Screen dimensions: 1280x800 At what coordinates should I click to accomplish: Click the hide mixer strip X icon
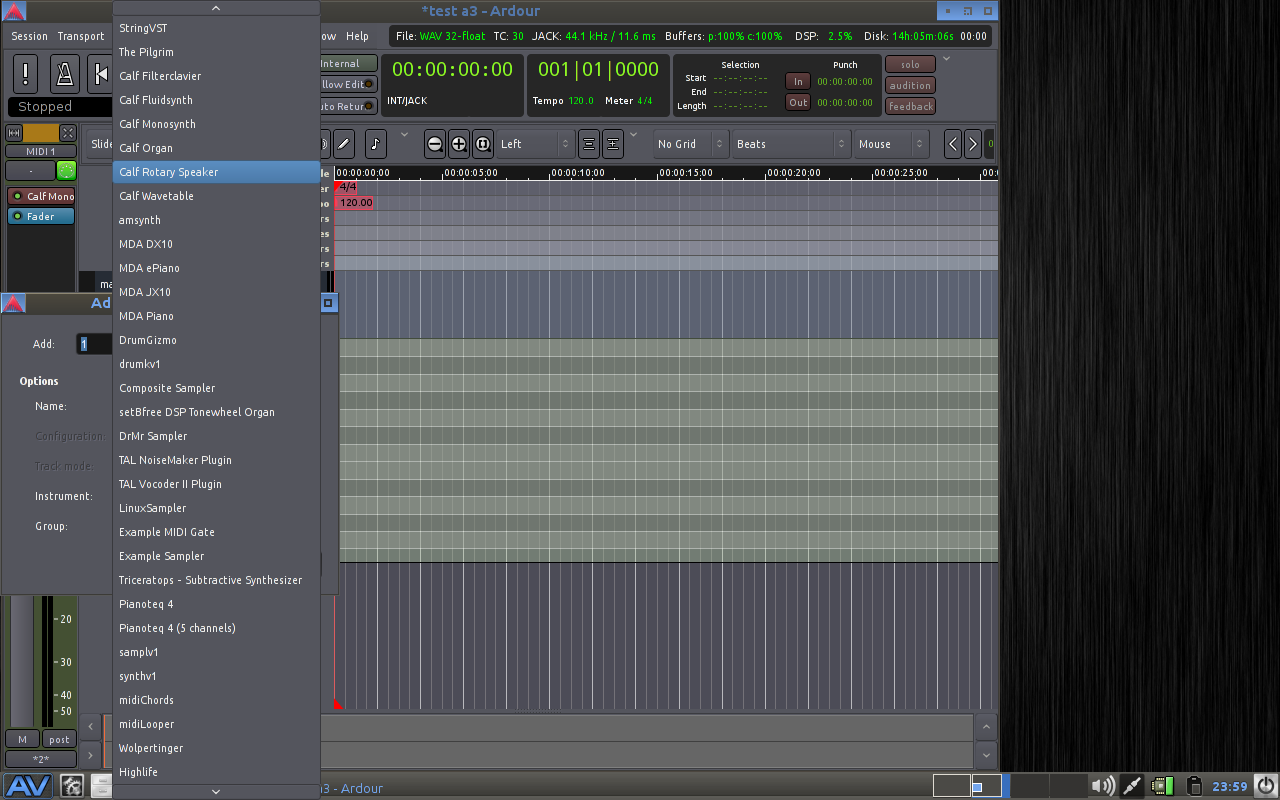[68, 132]
